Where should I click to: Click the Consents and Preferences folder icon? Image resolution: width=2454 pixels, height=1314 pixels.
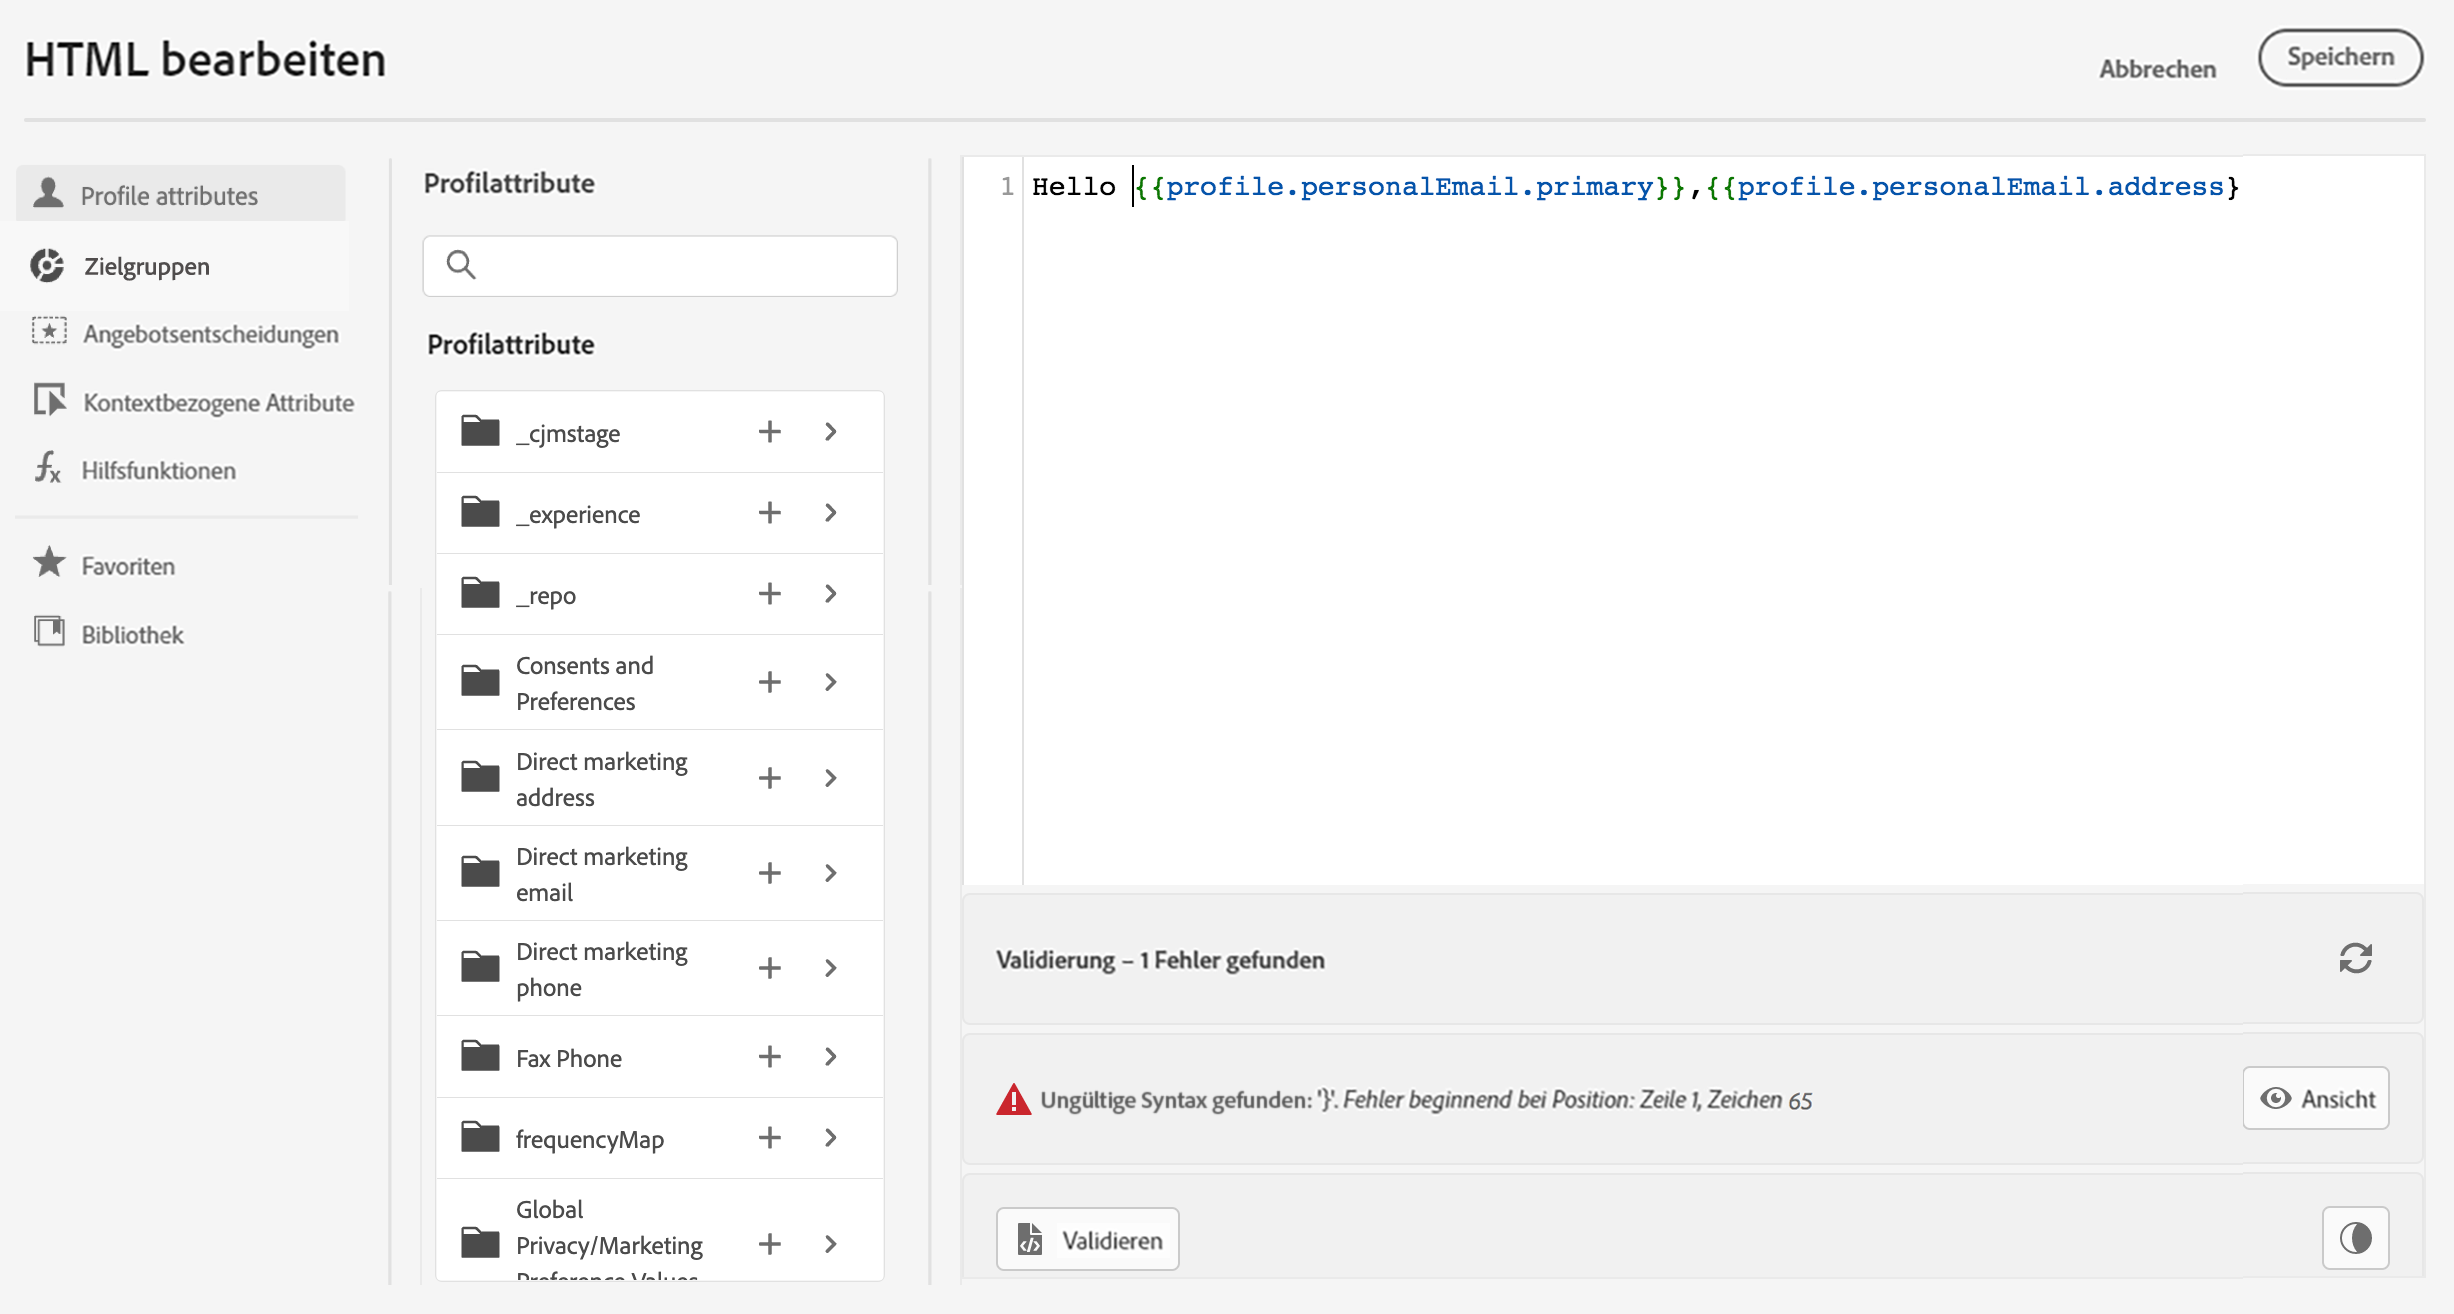(x=480, y=682)
